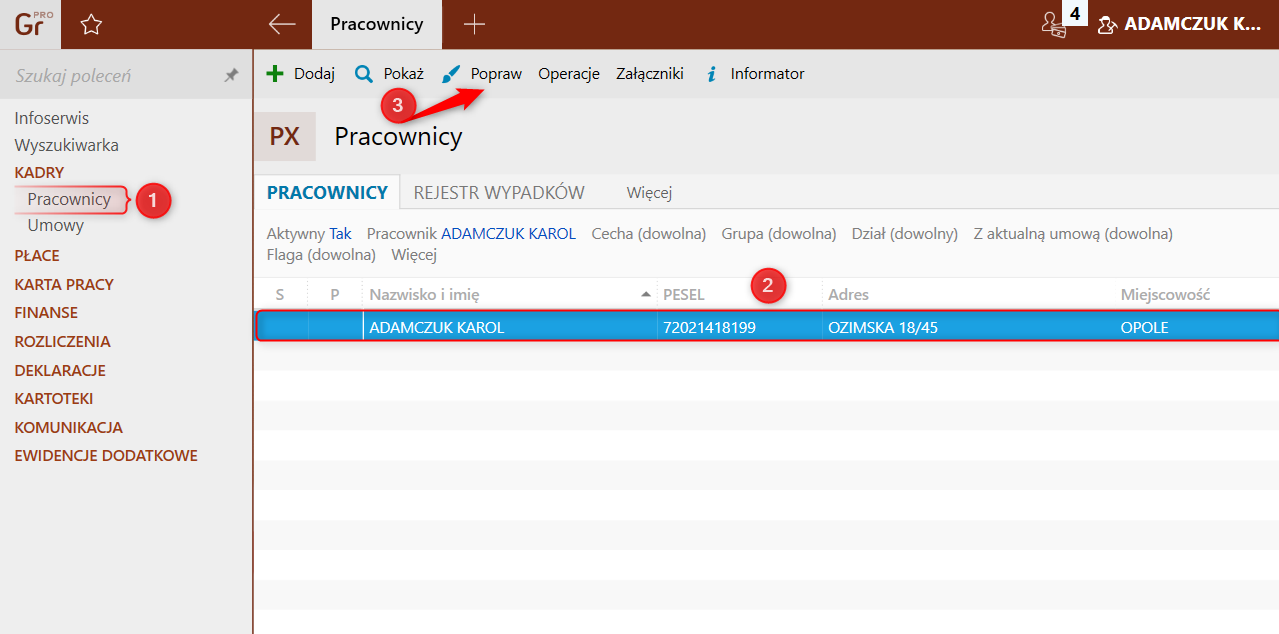Open favorites via the star icon
The height and width of the screenshot is (634, 1279).
coord(91,24)
